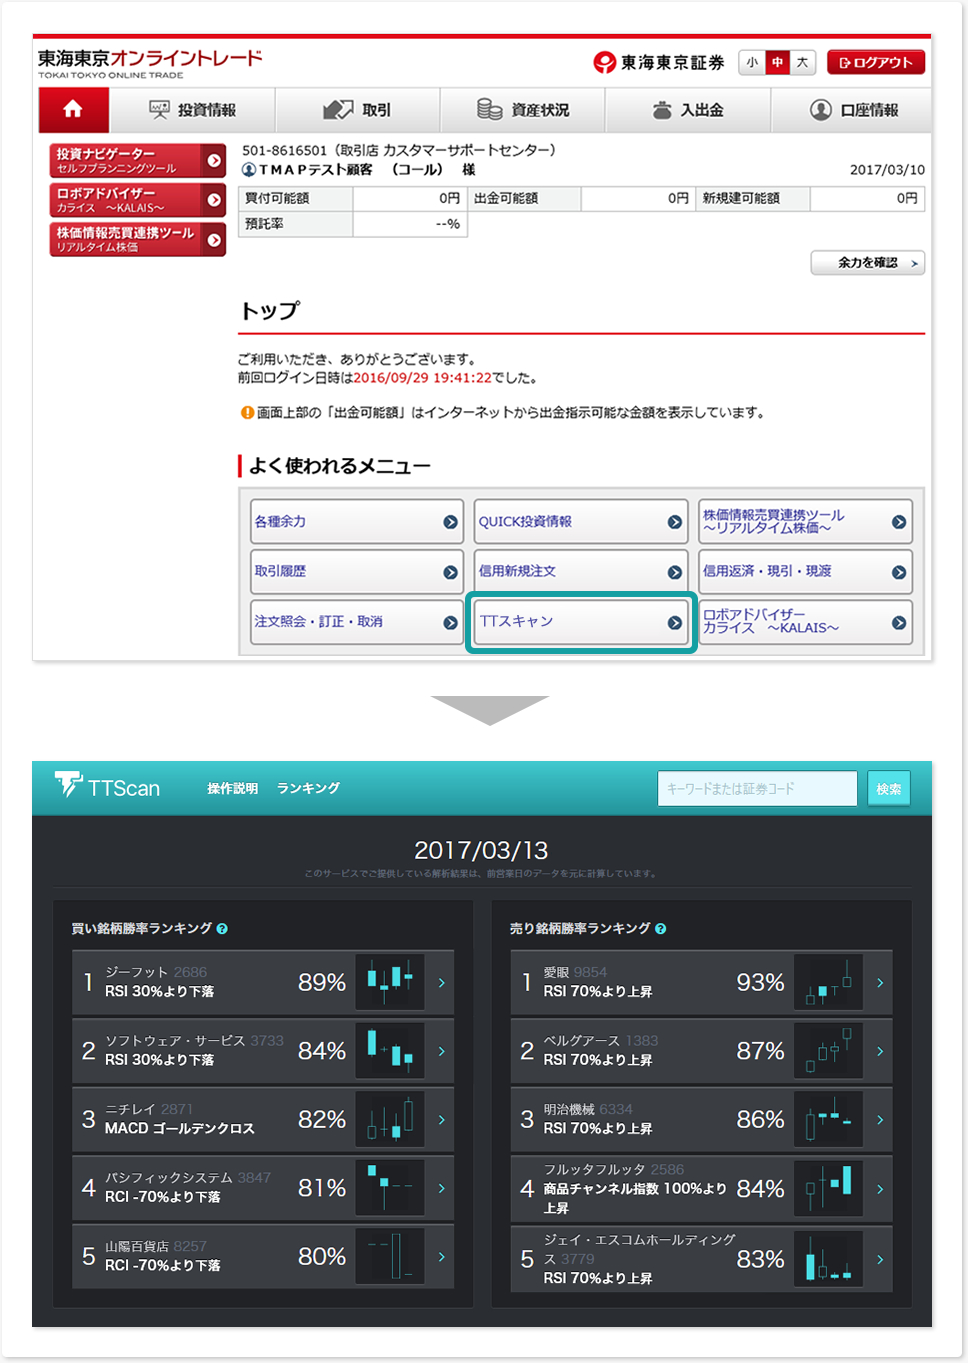The width and height of the screenshot is (968, 1363).
Task: Open 投資ナビゲーター sidebar button
Action: (138, 161)
